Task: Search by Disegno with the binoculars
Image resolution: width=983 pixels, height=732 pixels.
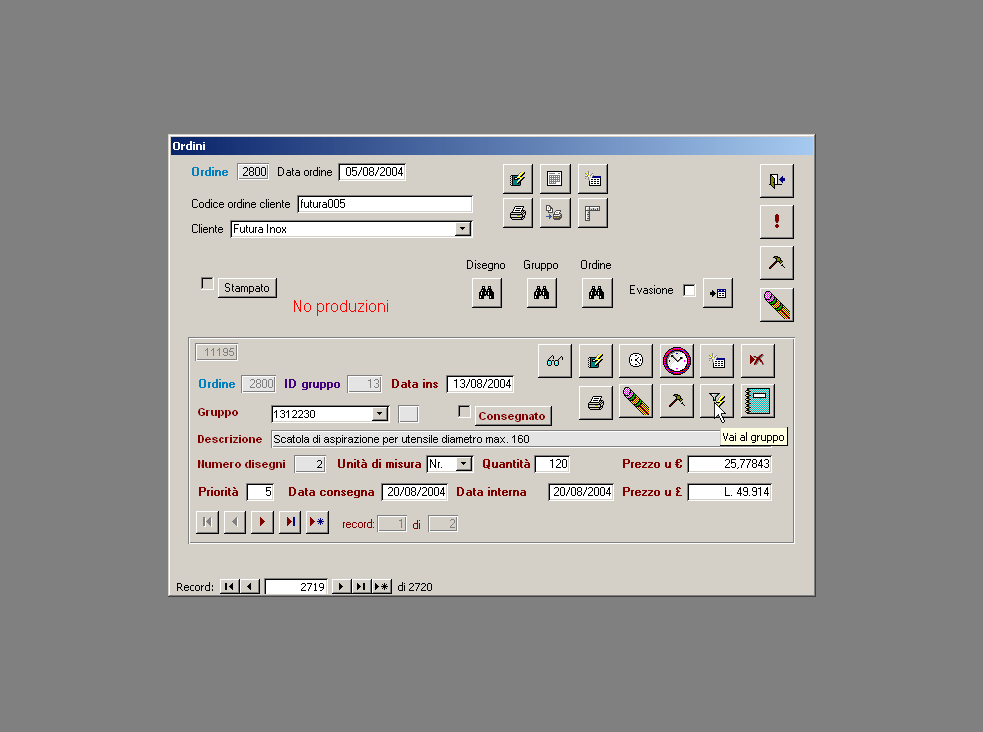Action: point(486,293)
